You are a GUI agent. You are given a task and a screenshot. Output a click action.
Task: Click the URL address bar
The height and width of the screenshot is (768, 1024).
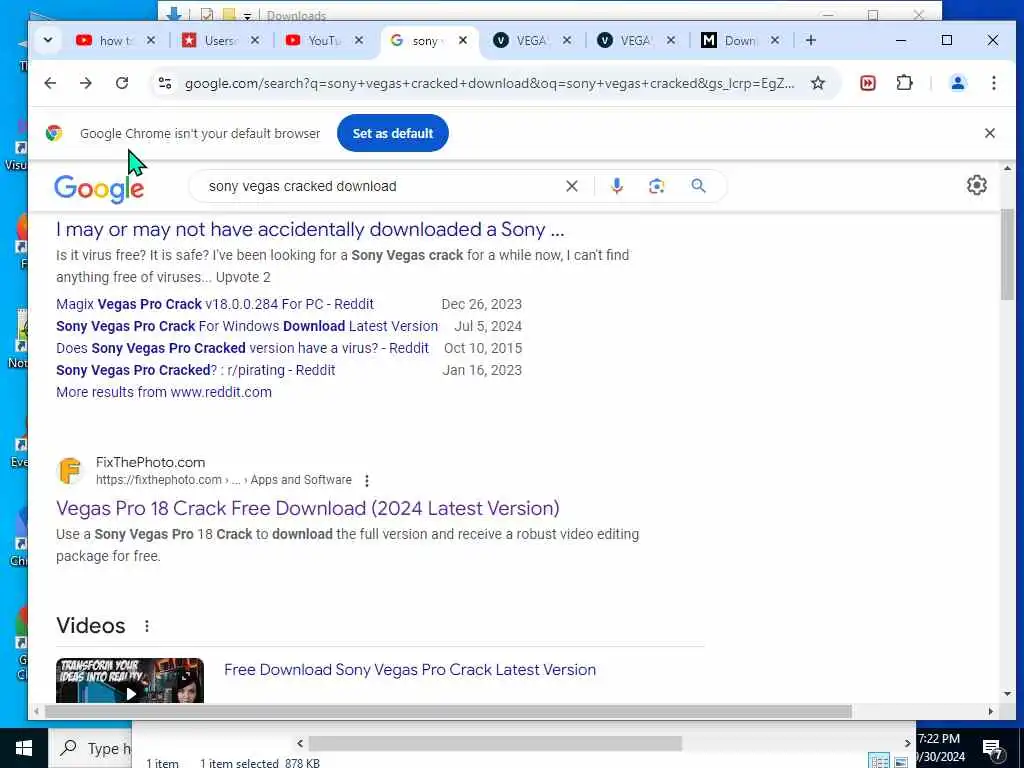click(489, 84)
